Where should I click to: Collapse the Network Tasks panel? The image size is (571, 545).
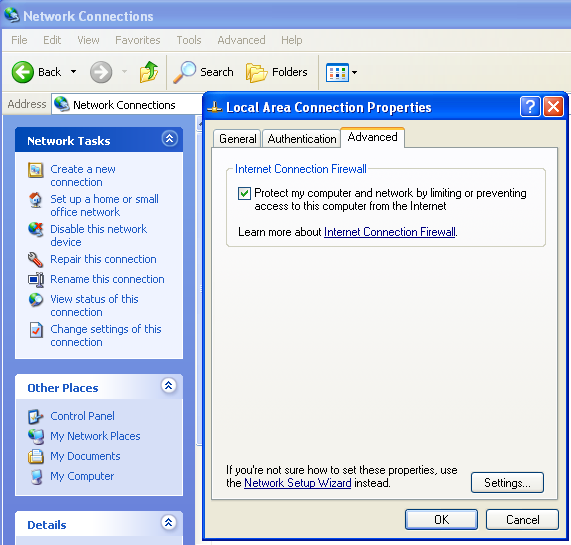[x=170, y=138]
